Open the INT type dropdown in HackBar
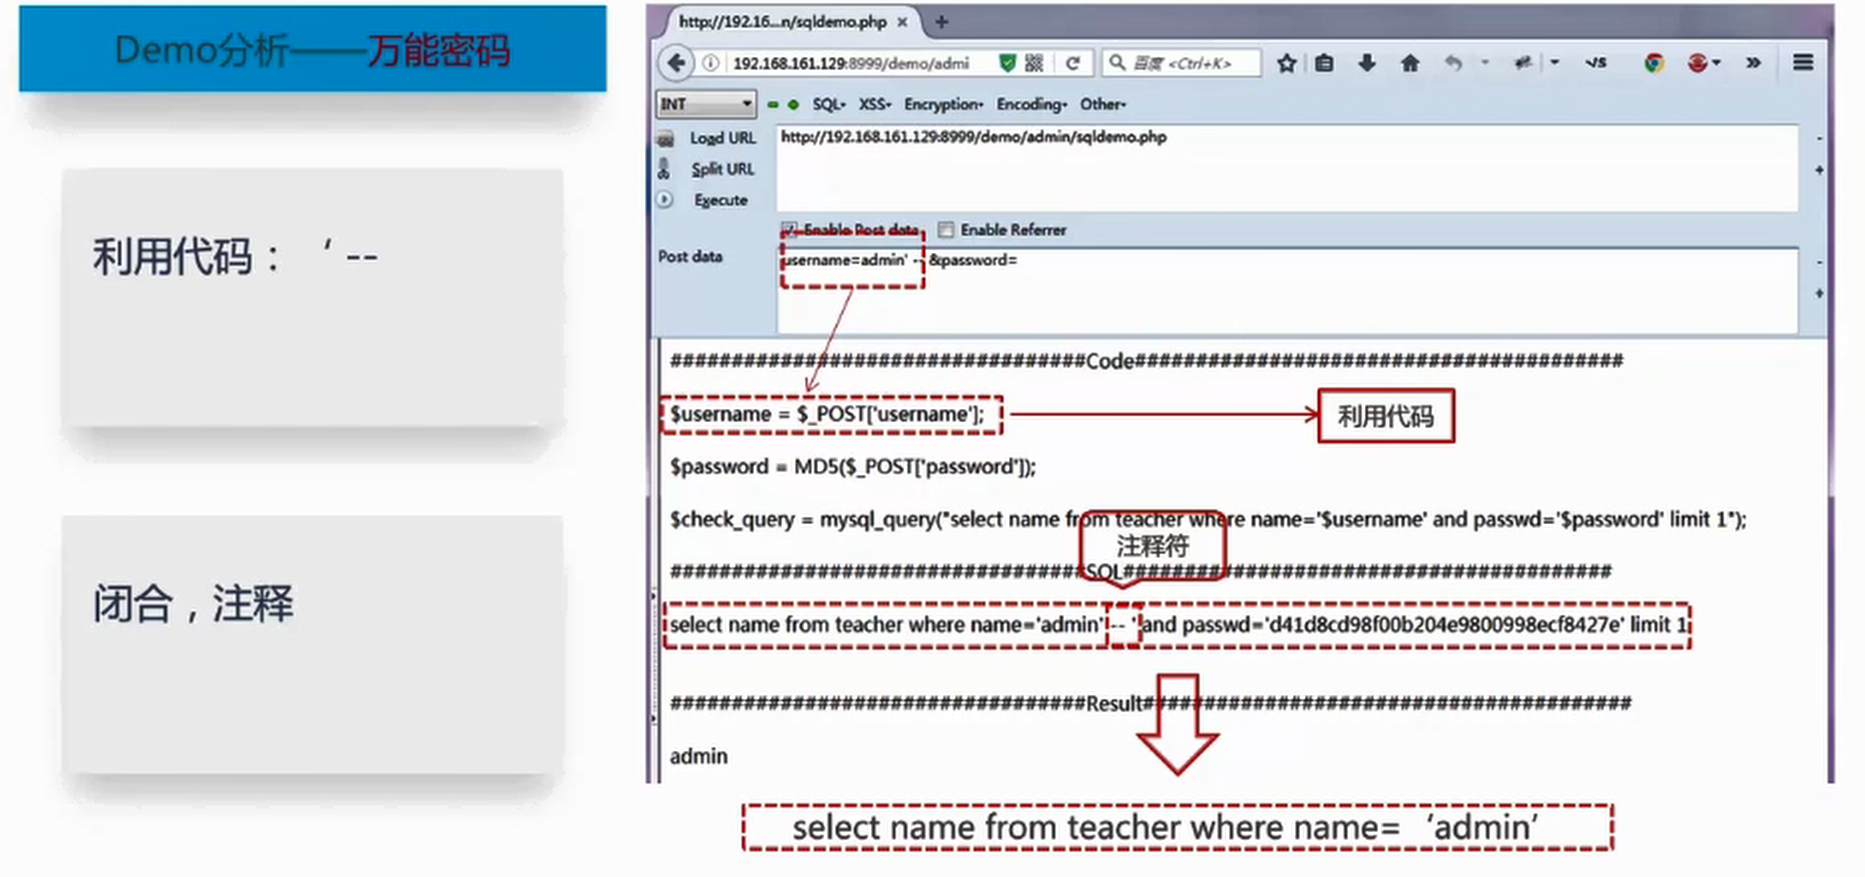The height and width of the screenshot is (877, 1865). tap(706, 104)
